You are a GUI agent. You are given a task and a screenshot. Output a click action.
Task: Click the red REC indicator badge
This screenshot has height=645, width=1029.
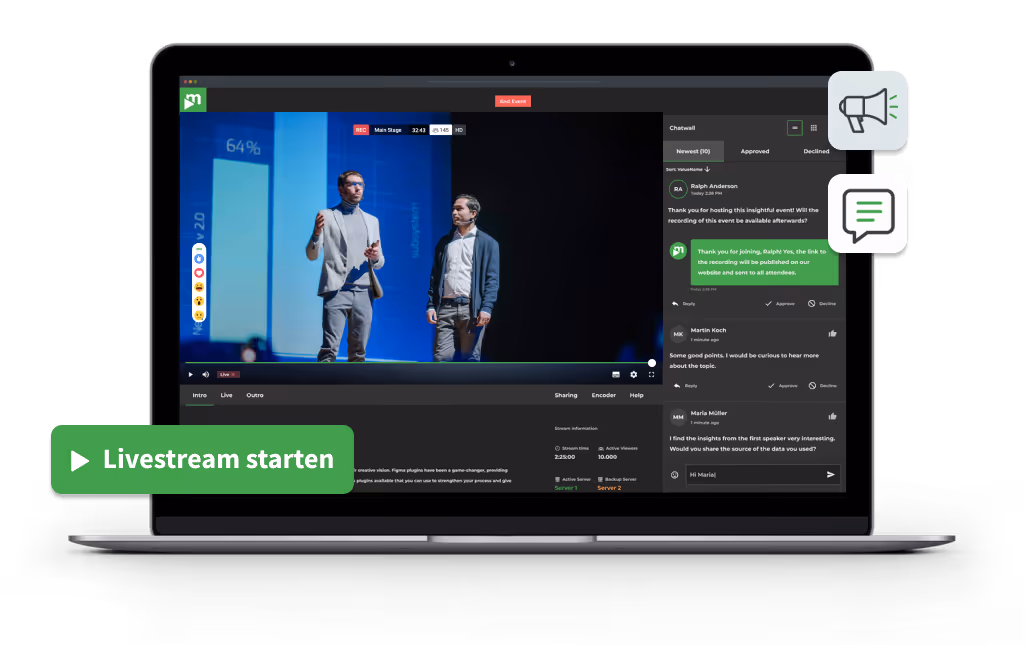click(x=361, y=130)
